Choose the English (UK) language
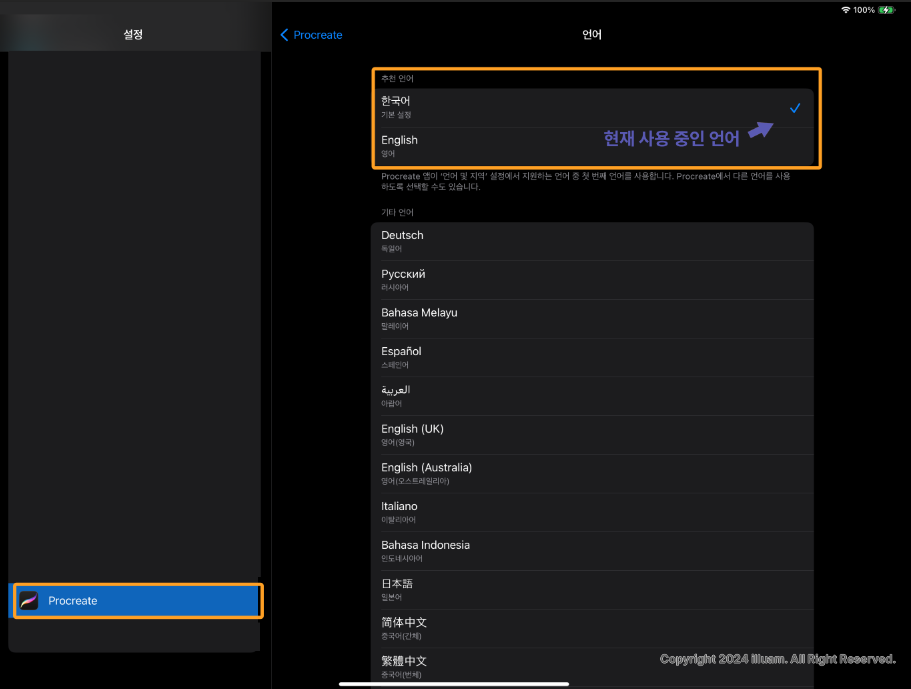911x689 pixels. pos(592,435)
